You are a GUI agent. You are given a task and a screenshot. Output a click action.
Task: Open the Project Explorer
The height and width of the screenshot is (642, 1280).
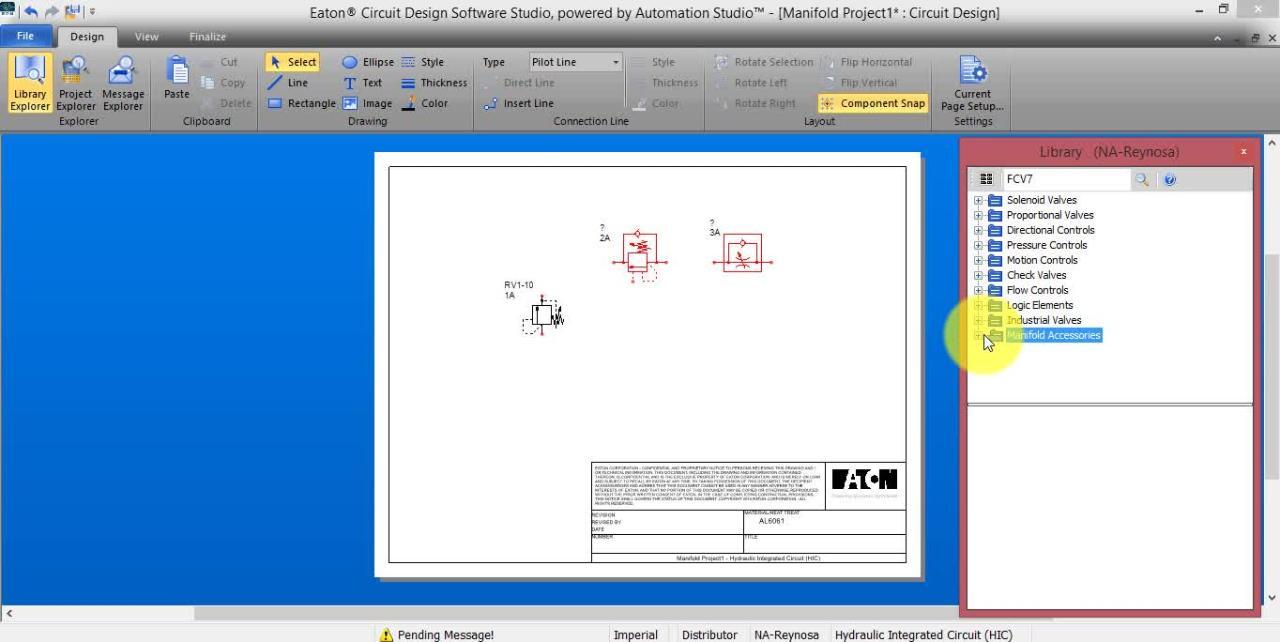click(x=75, y=83)
